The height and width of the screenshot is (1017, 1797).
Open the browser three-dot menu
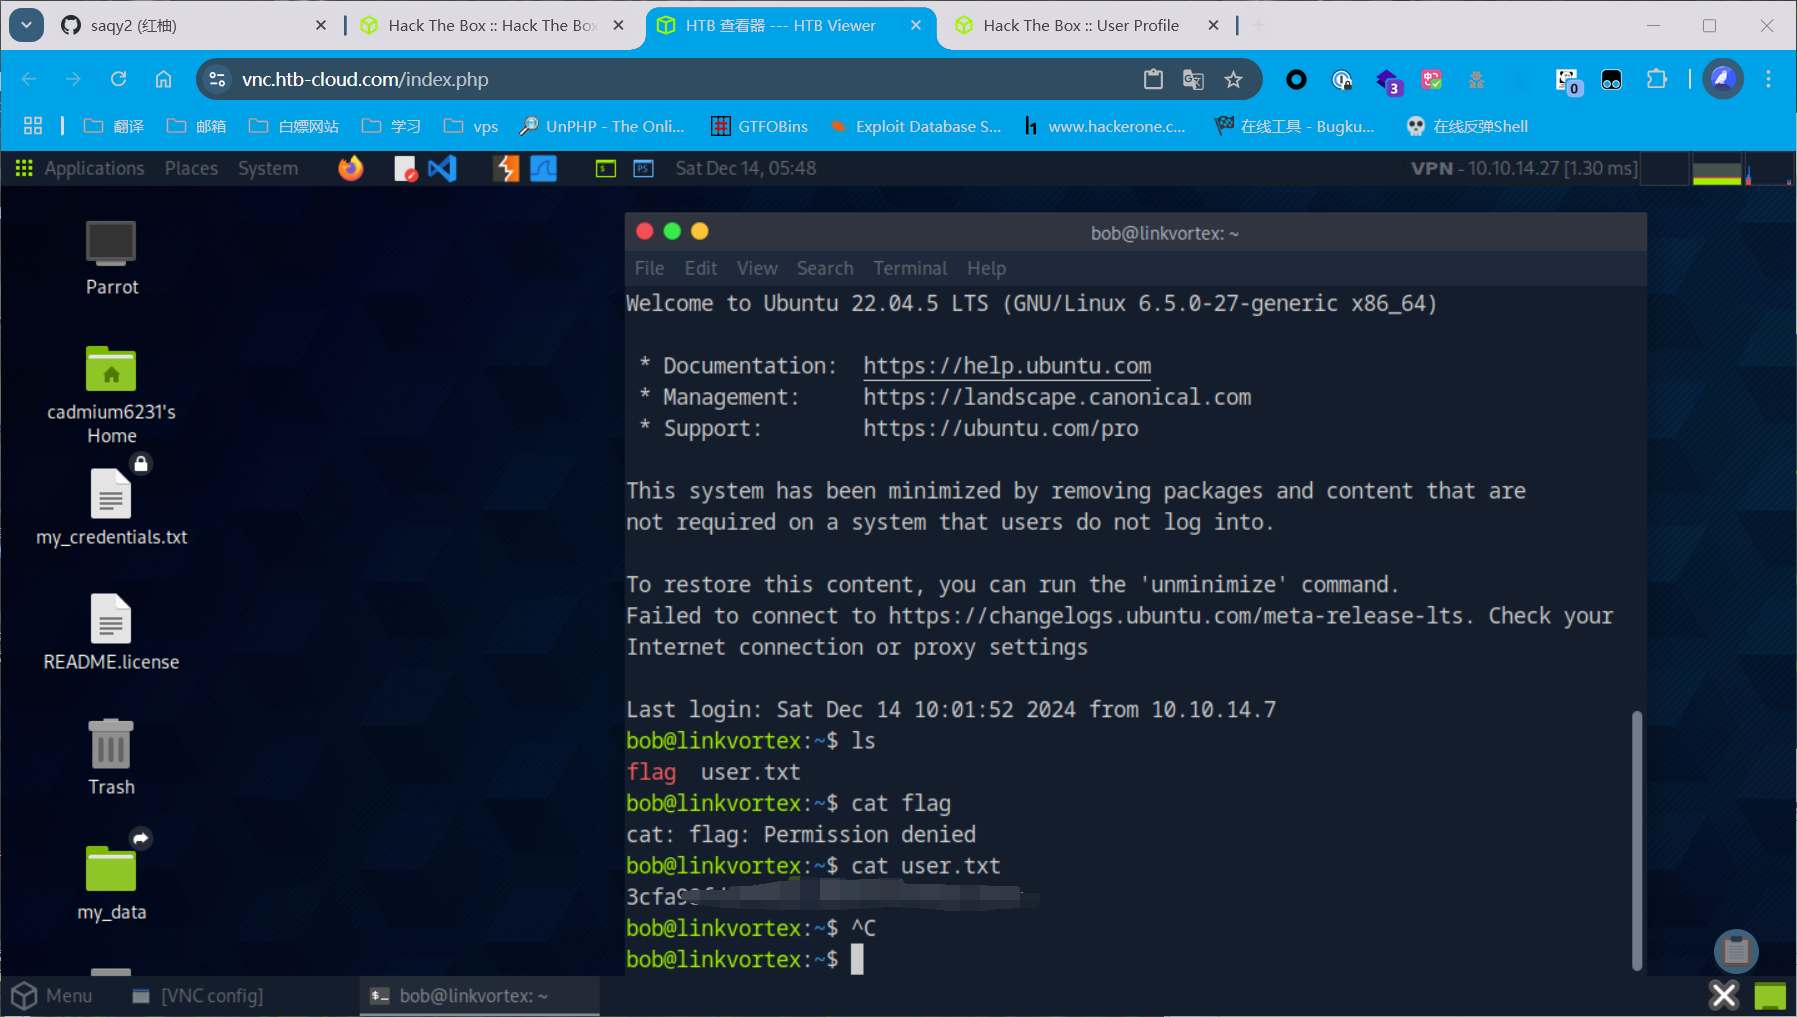(1768, 79)
